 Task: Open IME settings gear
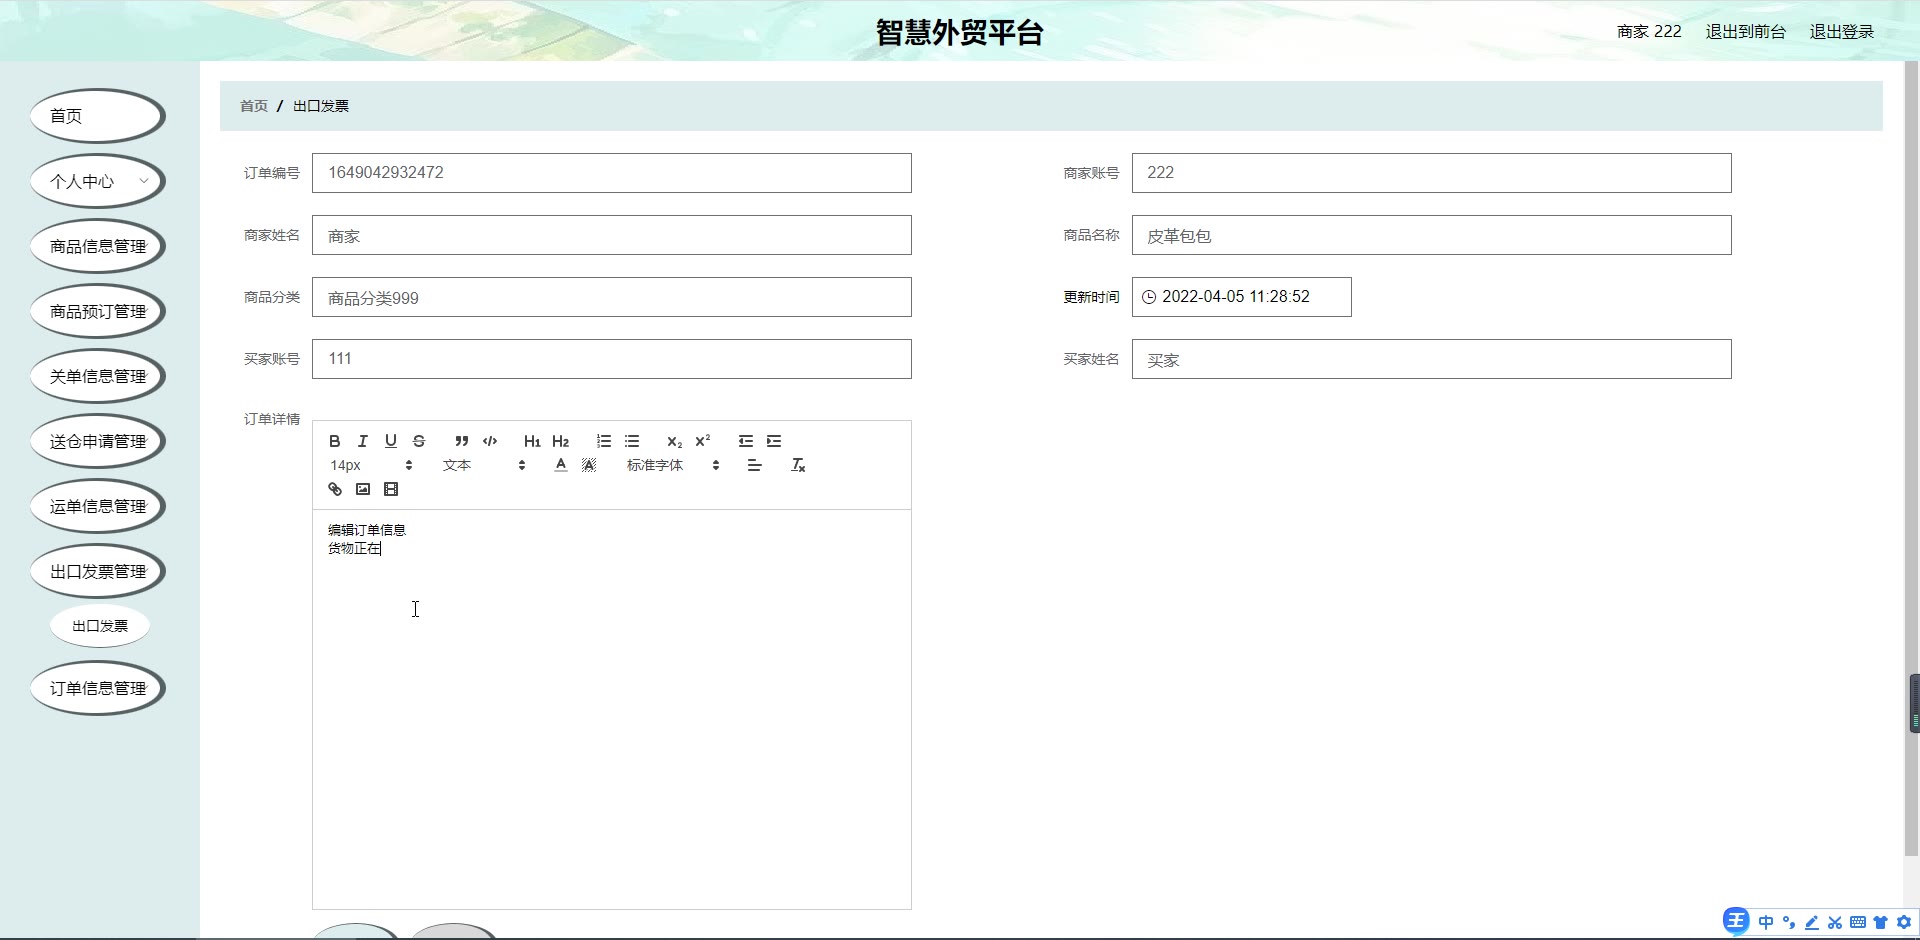[1904, 922]
